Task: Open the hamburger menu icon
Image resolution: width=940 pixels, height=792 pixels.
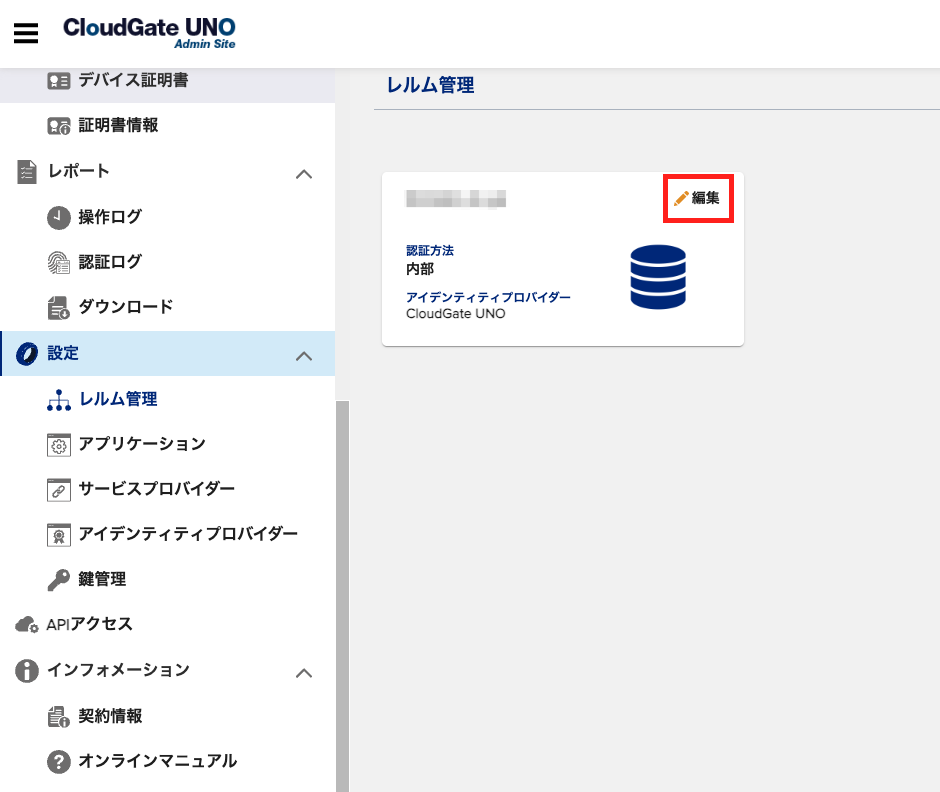Action: tap(26, 34)
